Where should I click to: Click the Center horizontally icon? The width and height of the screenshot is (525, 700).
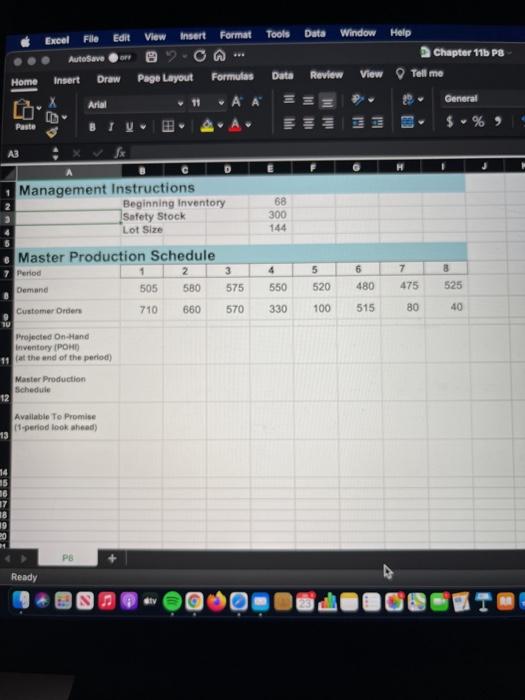(308, 123)
